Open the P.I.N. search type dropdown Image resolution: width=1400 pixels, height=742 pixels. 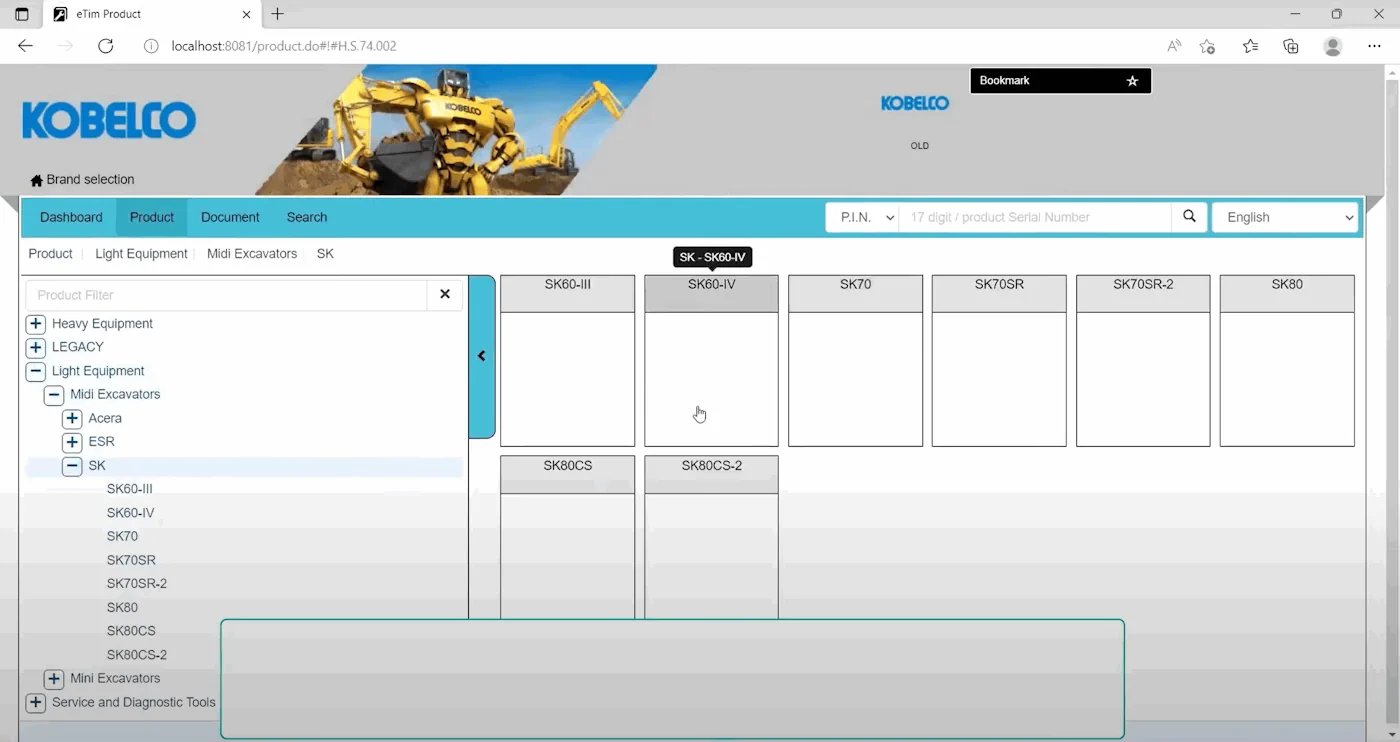click(x=862, y=217)
